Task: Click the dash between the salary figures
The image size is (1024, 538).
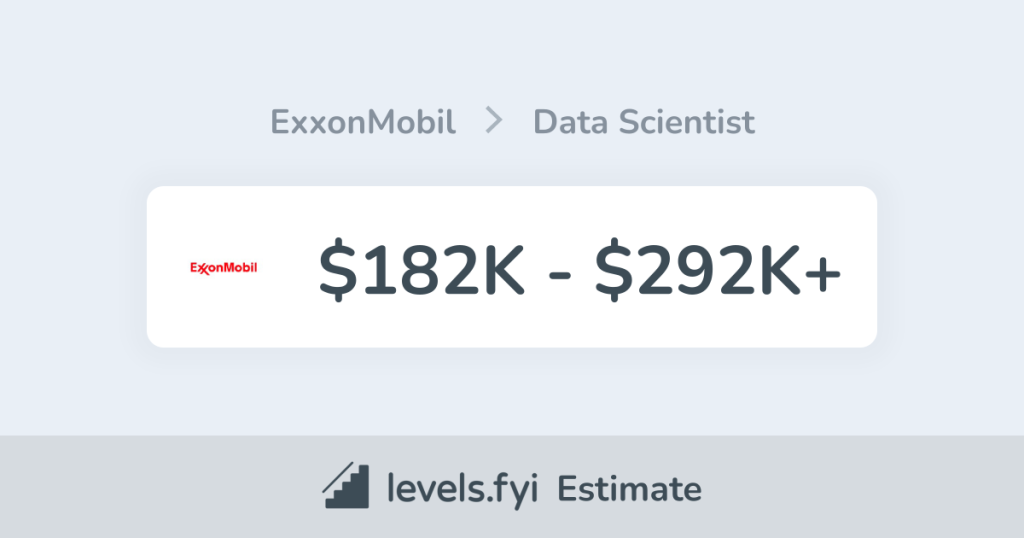Action: coord(560,272)
